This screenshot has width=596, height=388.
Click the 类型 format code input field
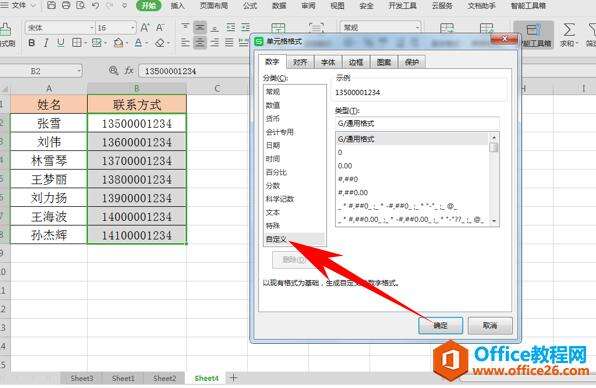point(417,123)
